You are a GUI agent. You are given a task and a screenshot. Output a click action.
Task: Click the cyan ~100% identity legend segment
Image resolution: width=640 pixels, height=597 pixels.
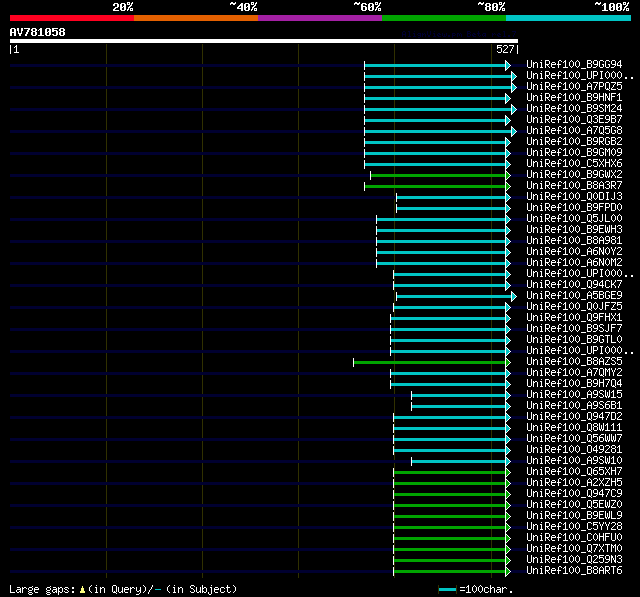569,18
